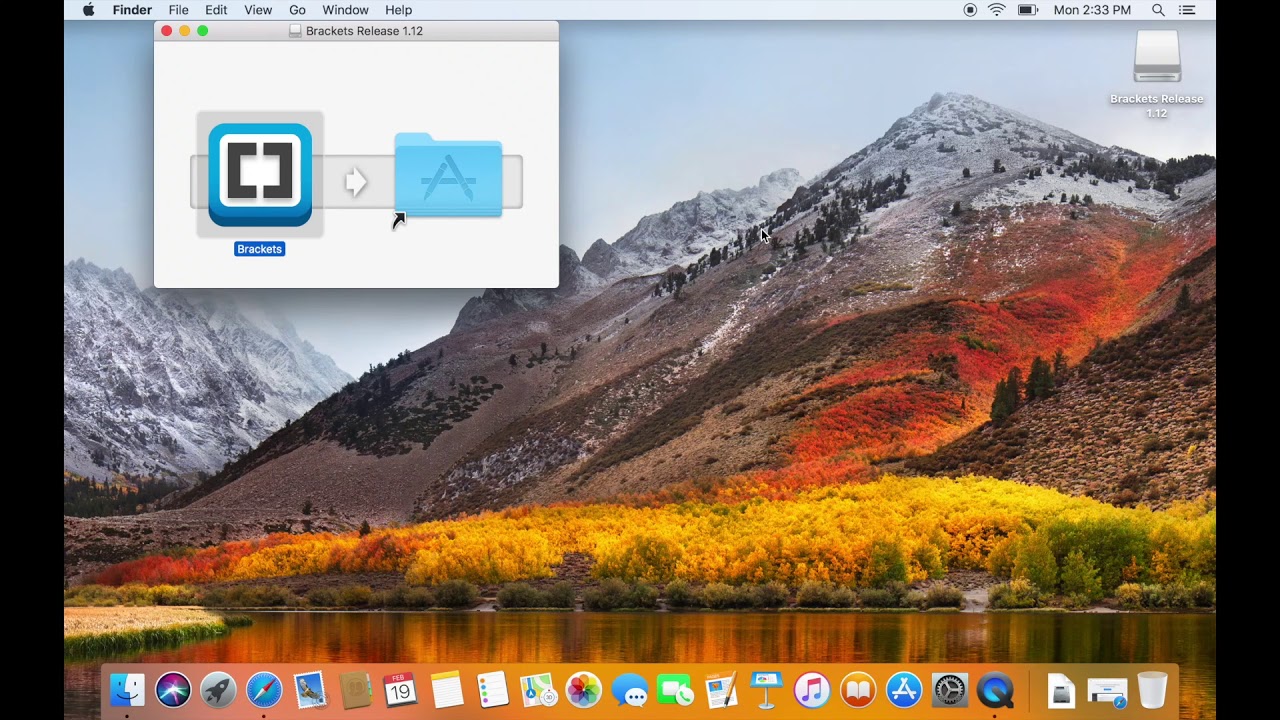Open Spotlight search
Screen dimensions: 1280x720
1158,10
